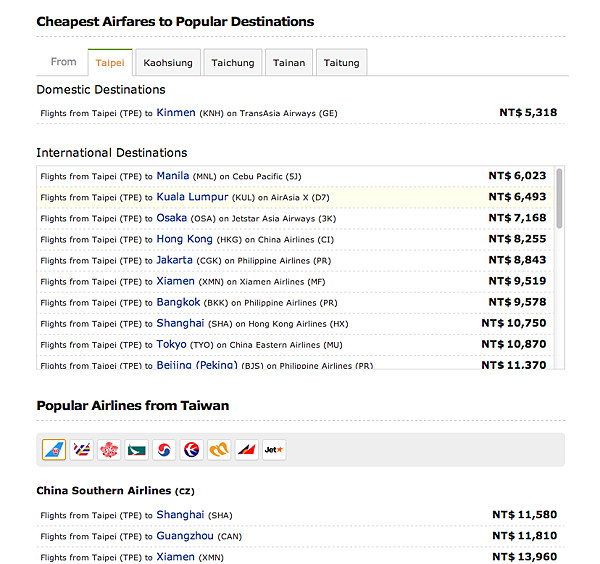Image resolution: width=600 pixels, height=564 pixels.
Task: Select the orange Mandarin Airlines logo
Action: pyautogui.click(x=219, y=450)
